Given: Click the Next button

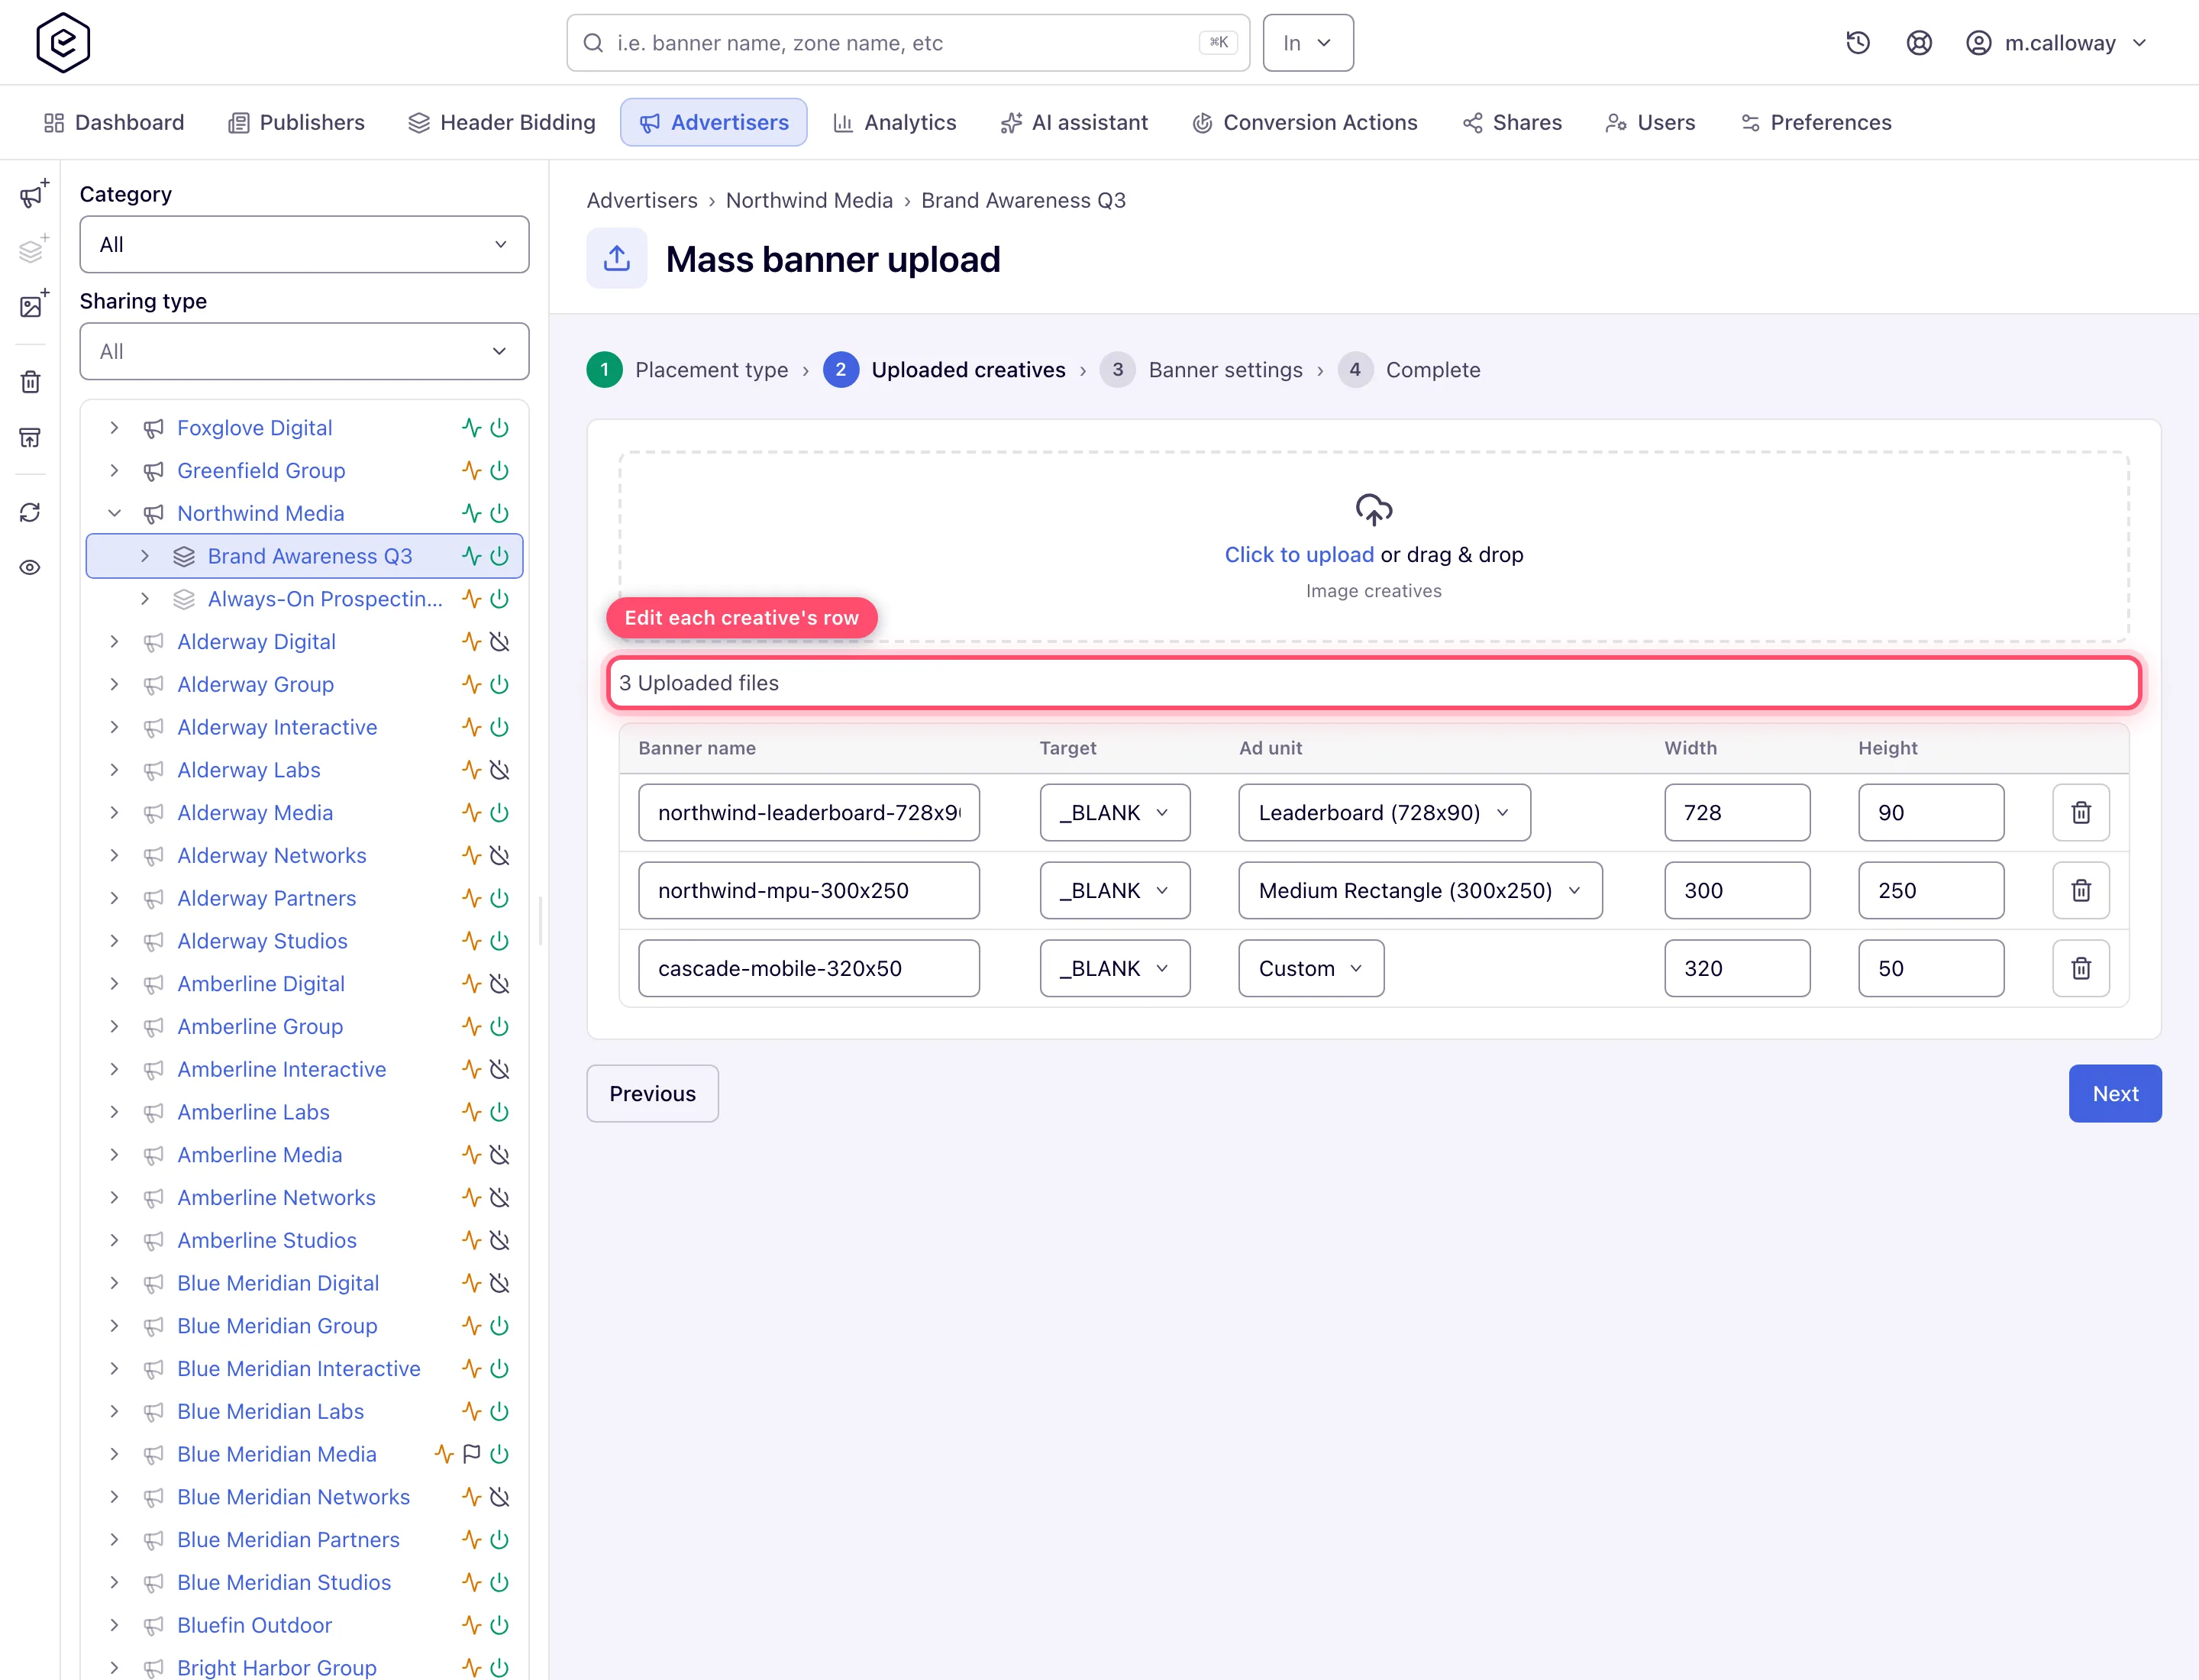Looking at the screenshot, I should (x=2115, y=1093).
